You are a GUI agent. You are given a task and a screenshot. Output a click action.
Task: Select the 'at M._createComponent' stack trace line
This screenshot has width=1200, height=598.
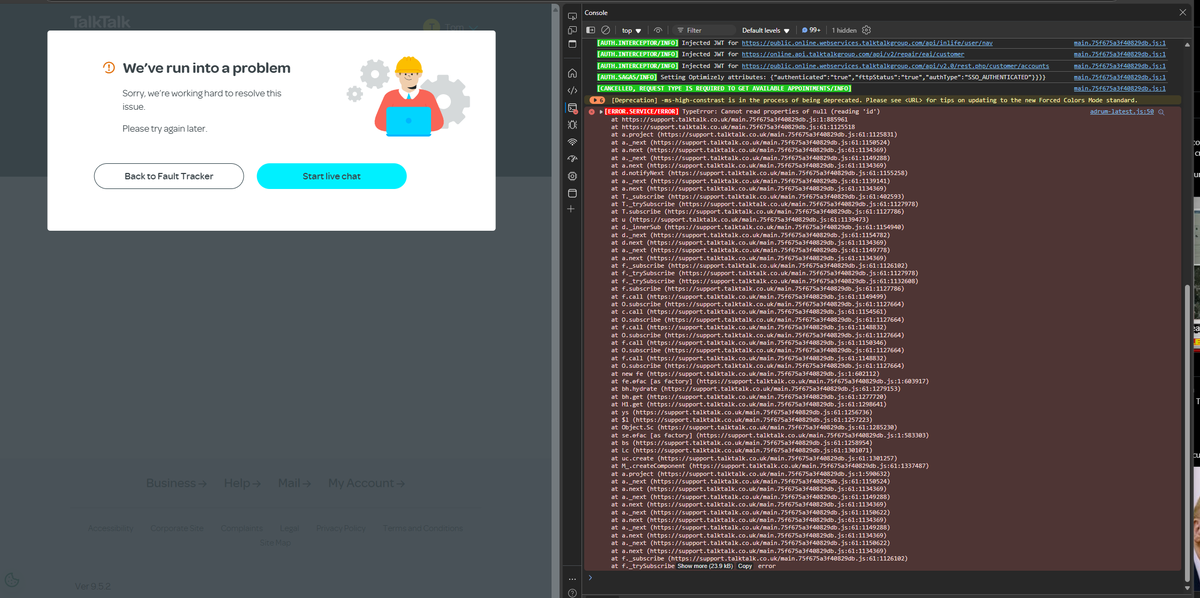tap(769, 466)
